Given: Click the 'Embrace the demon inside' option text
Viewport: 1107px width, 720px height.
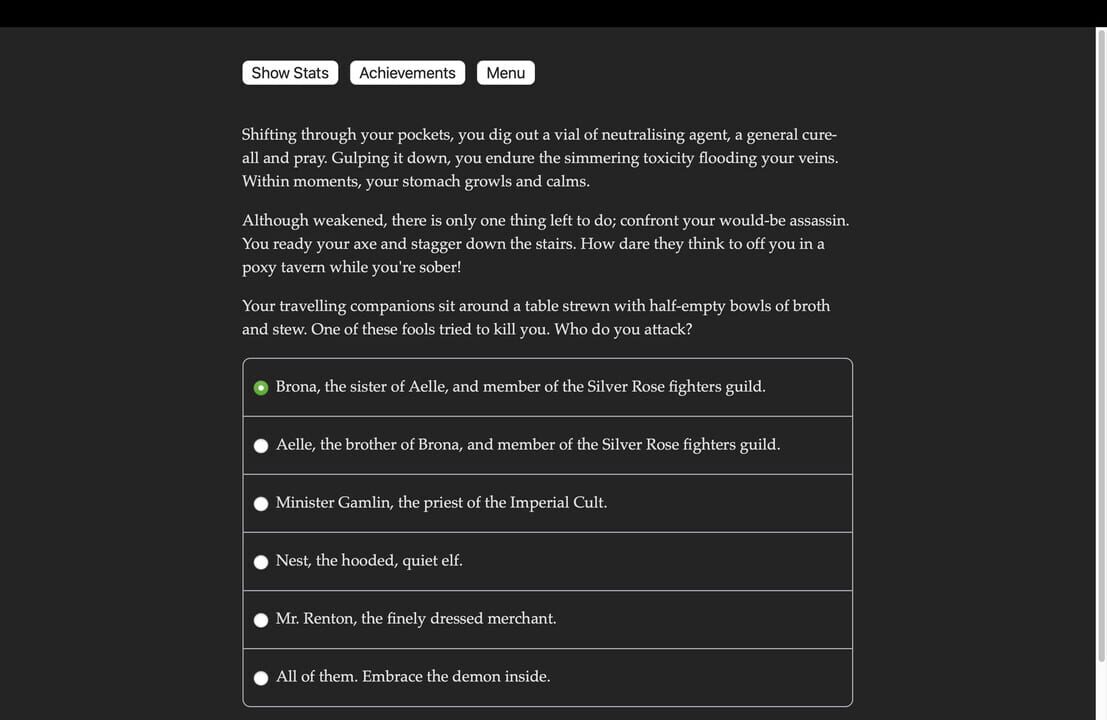Looking at the screenshot, I should [x=413, y=676].
